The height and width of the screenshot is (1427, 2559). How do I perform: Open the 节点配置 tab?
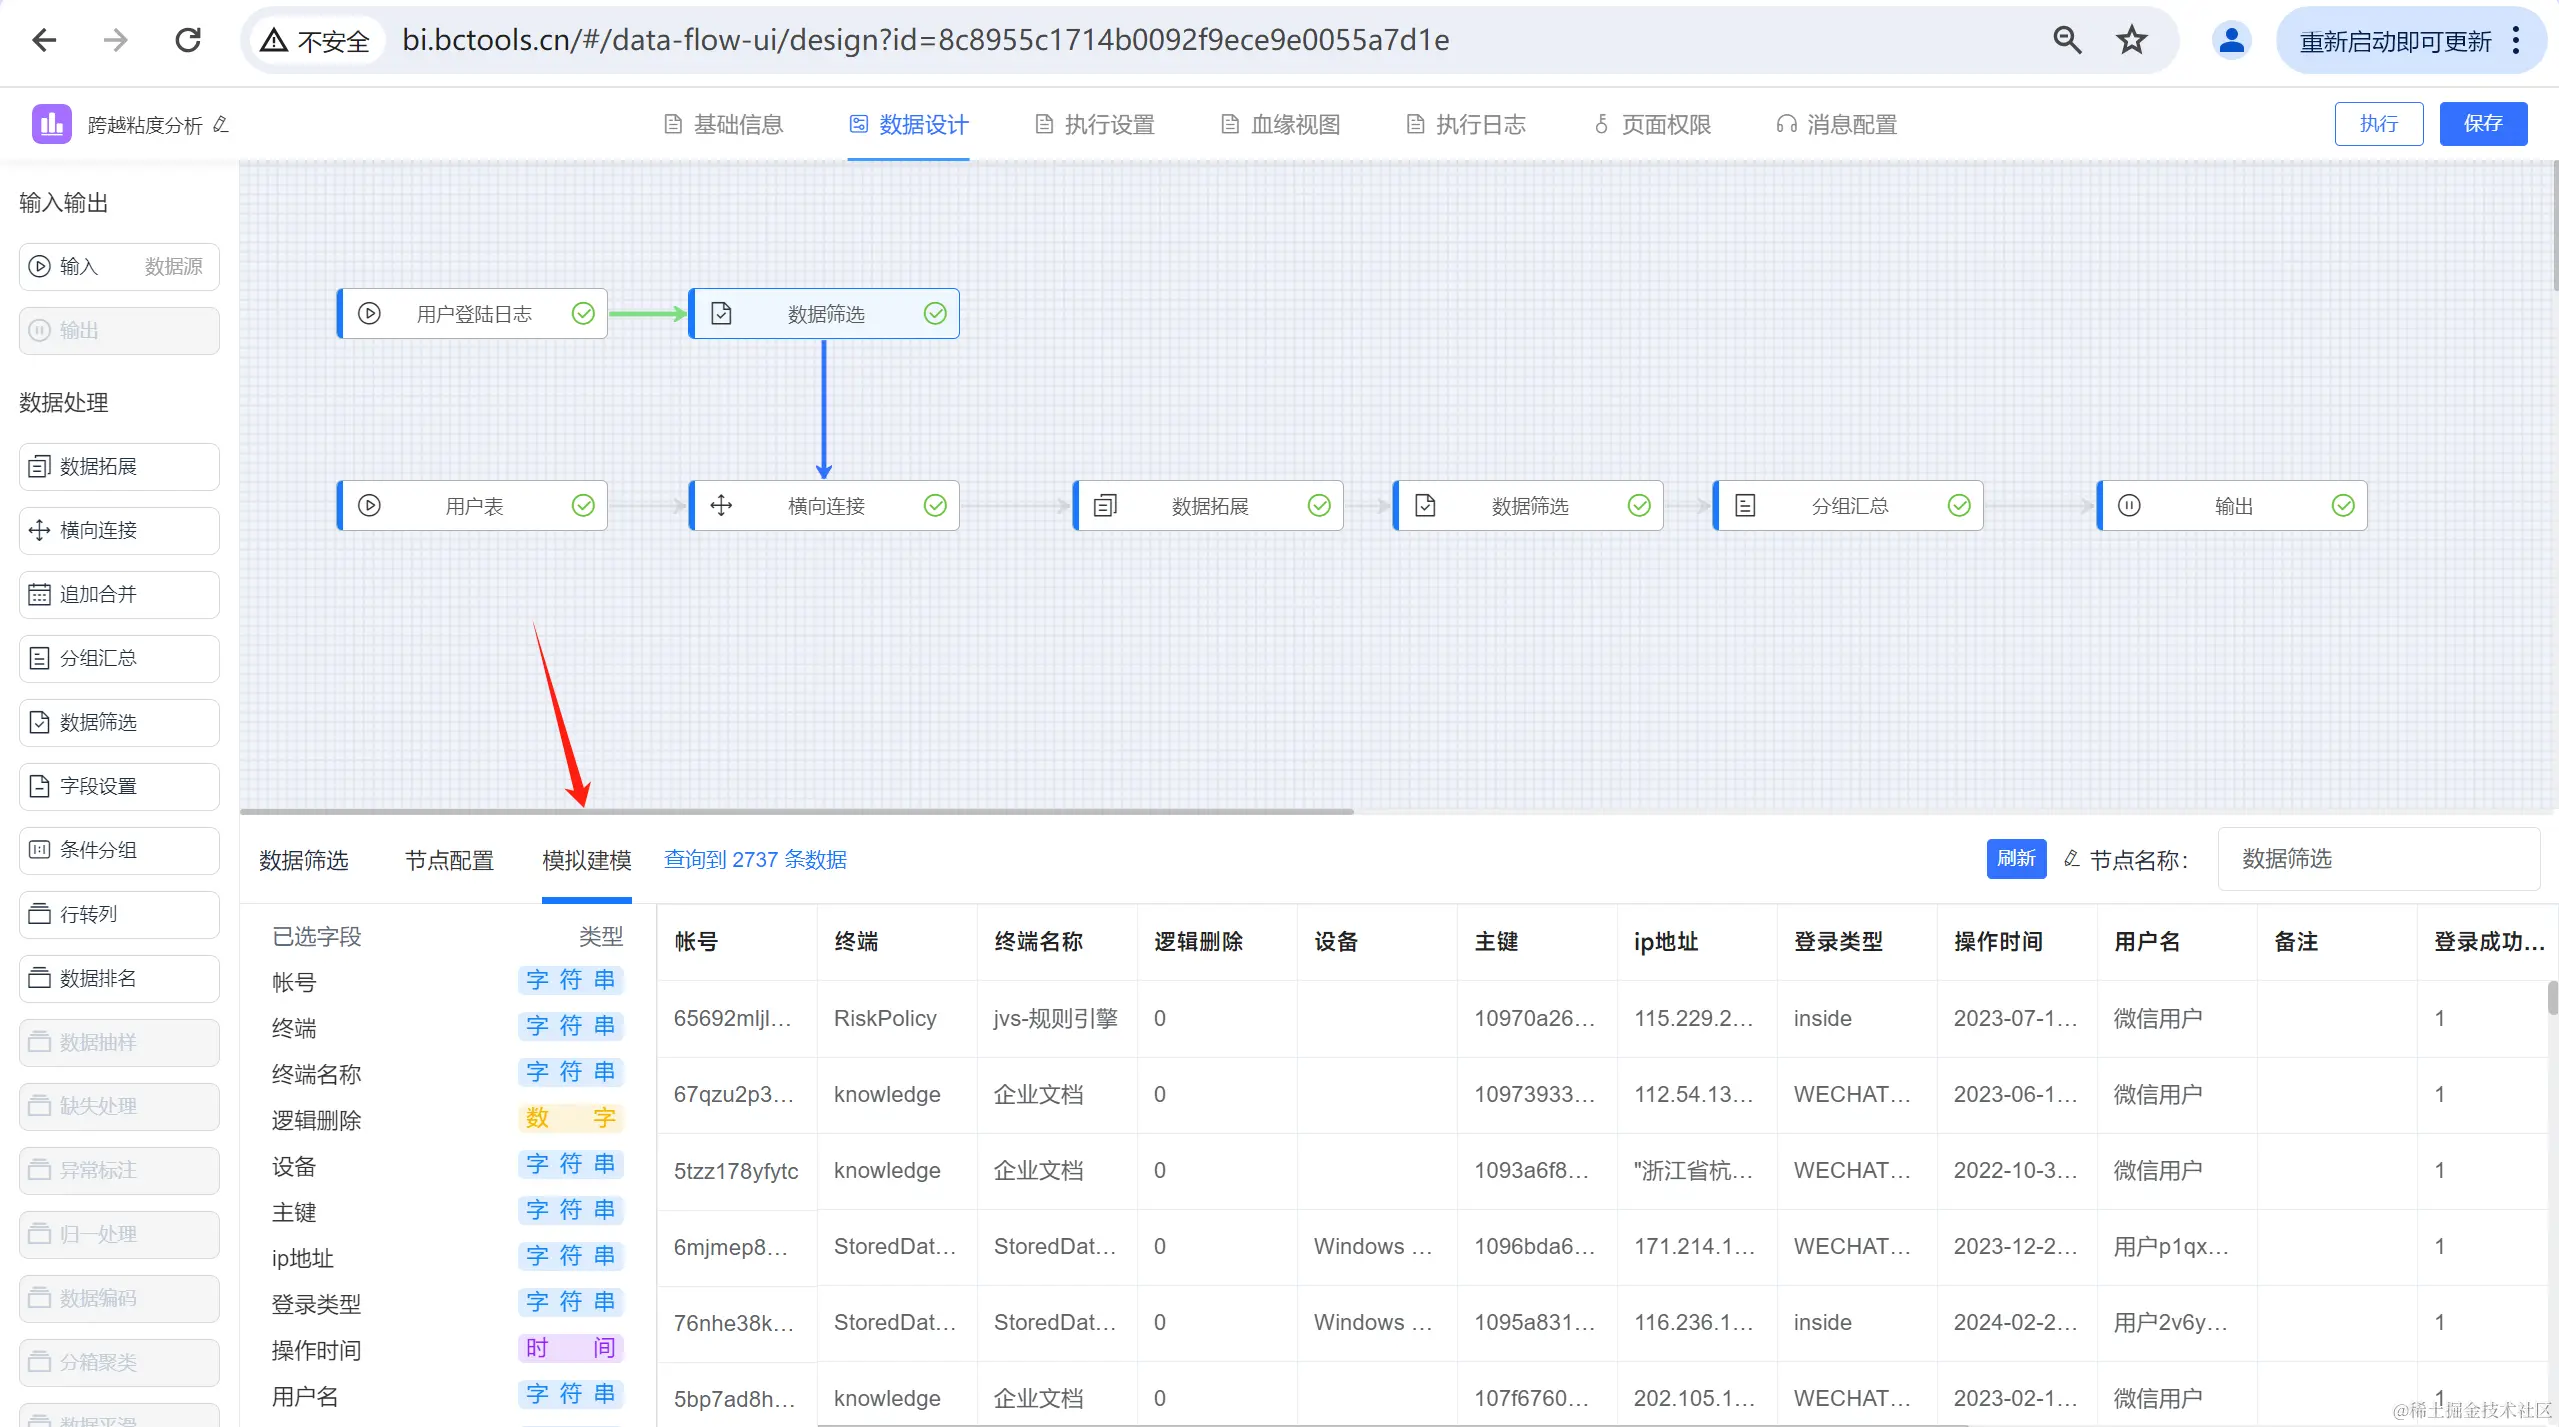[x=449, y=860]
